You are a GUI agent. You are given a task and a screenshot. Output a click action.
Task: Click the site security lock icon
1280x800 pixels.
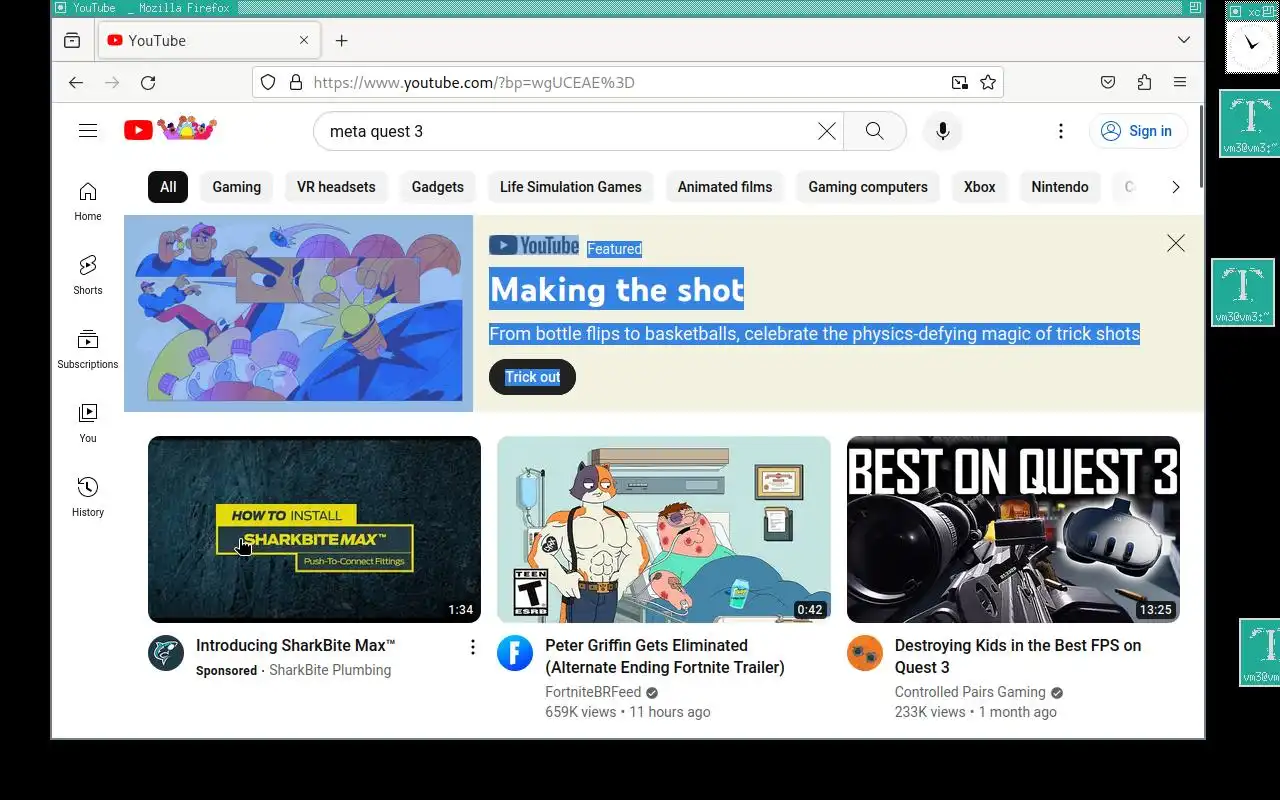pos(296,83)
